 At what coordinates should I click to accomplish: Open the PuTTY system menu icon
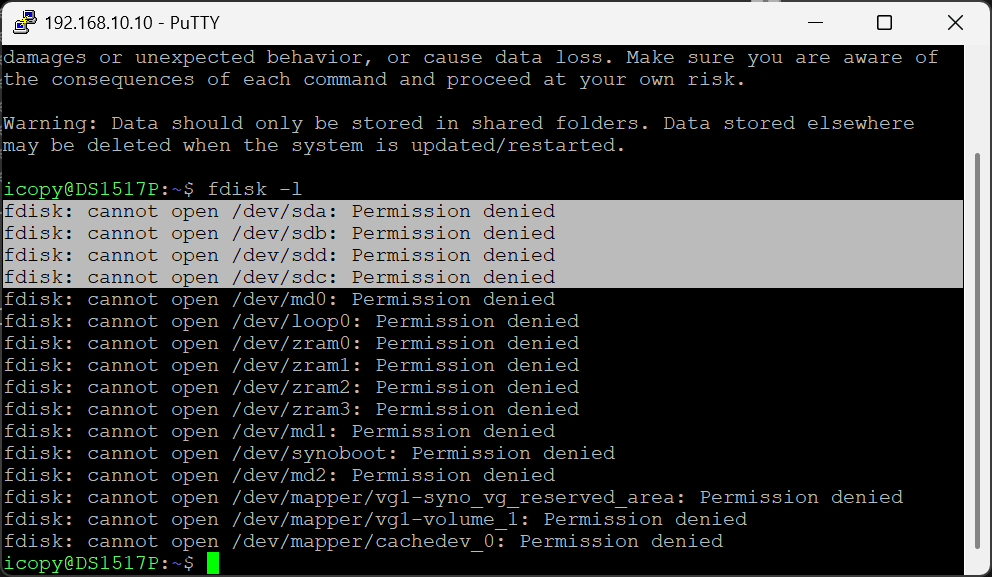click(25, 22)
